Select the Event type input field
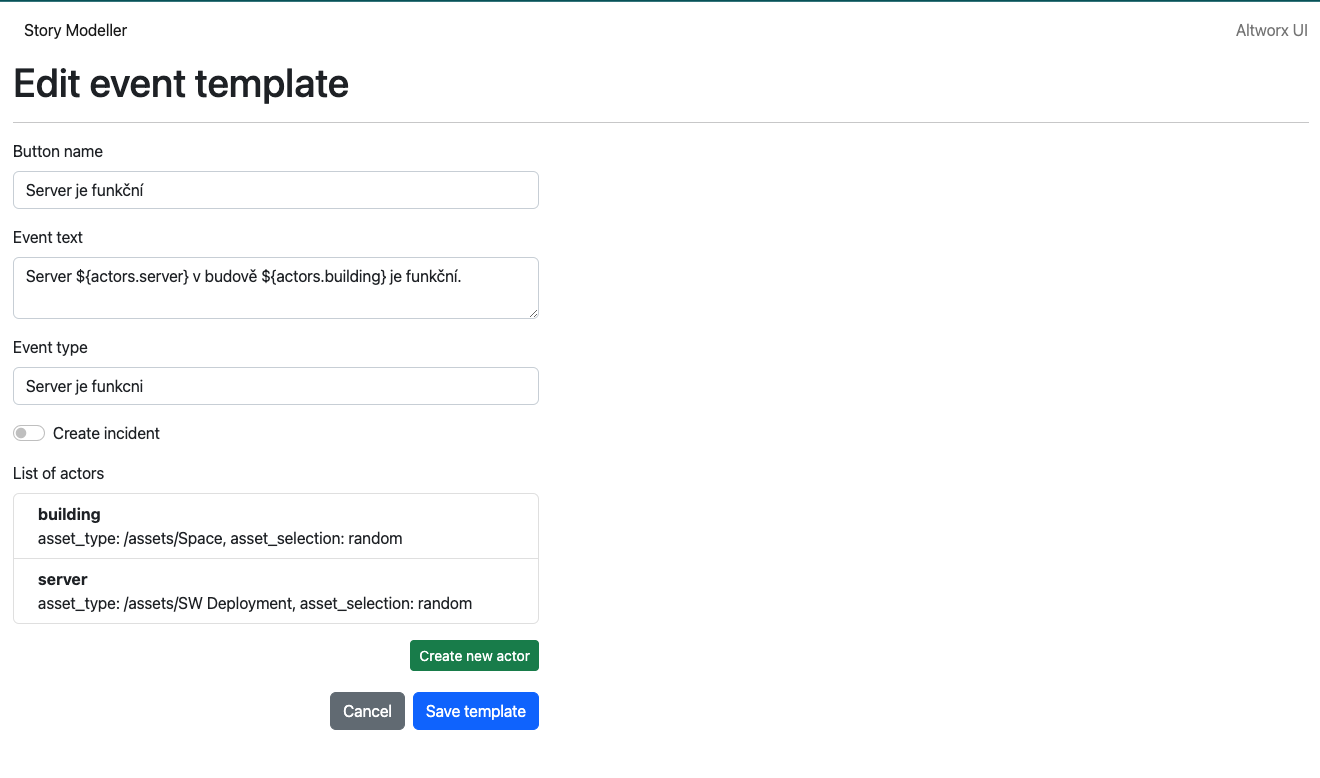 click(x=276, y=386)
